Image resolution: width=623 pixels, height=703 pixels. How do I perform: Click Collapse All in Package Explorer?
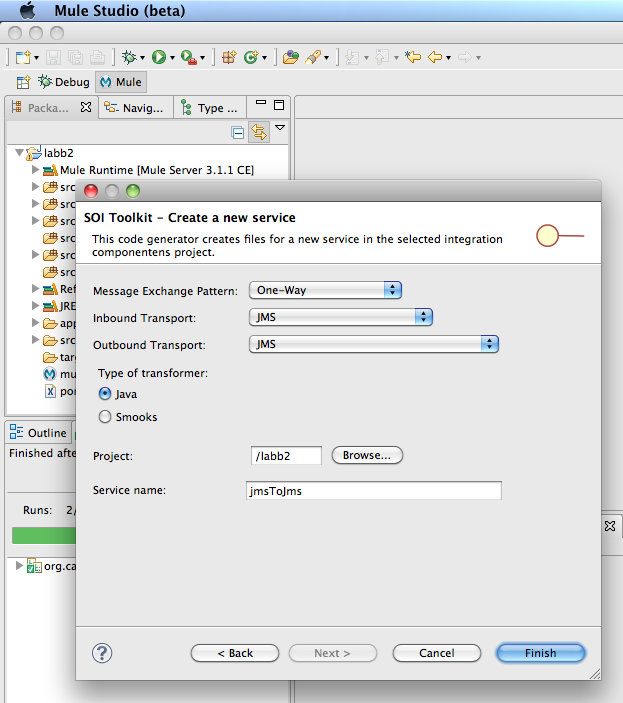pyautogui.click(x=238, y=132)
